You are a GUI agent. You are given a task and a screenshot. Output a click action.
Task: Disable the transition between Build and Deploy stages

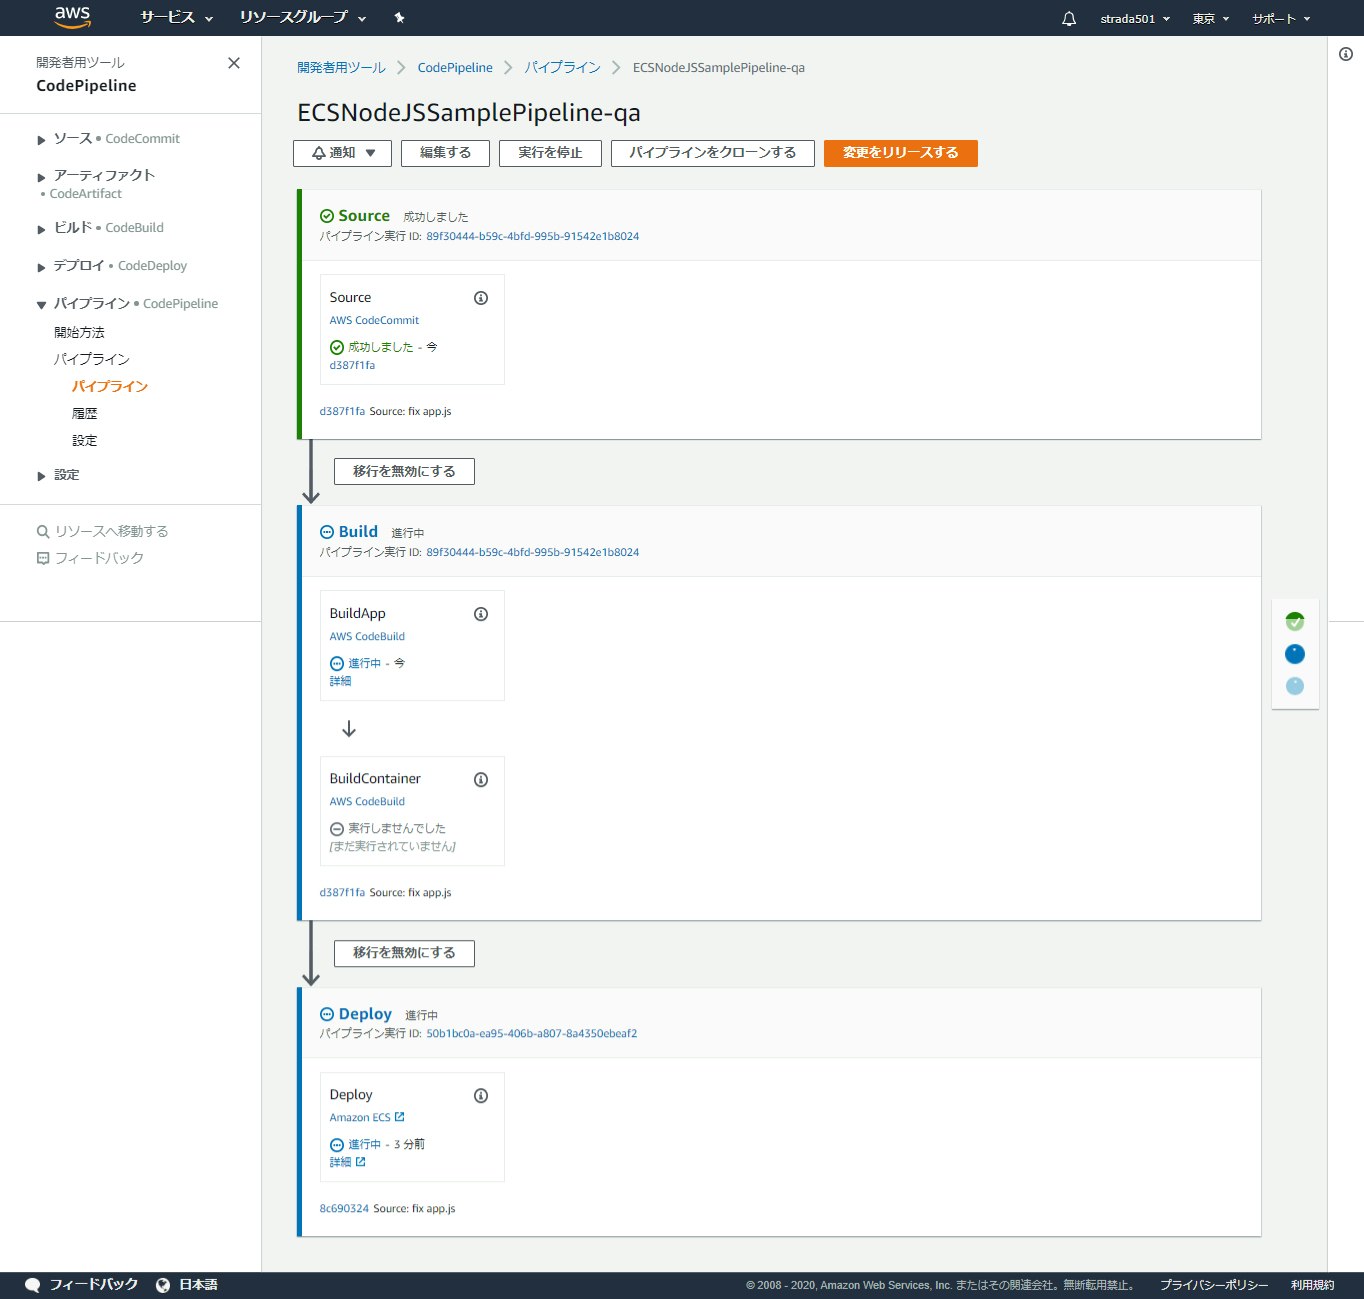(x=404, y=952)
